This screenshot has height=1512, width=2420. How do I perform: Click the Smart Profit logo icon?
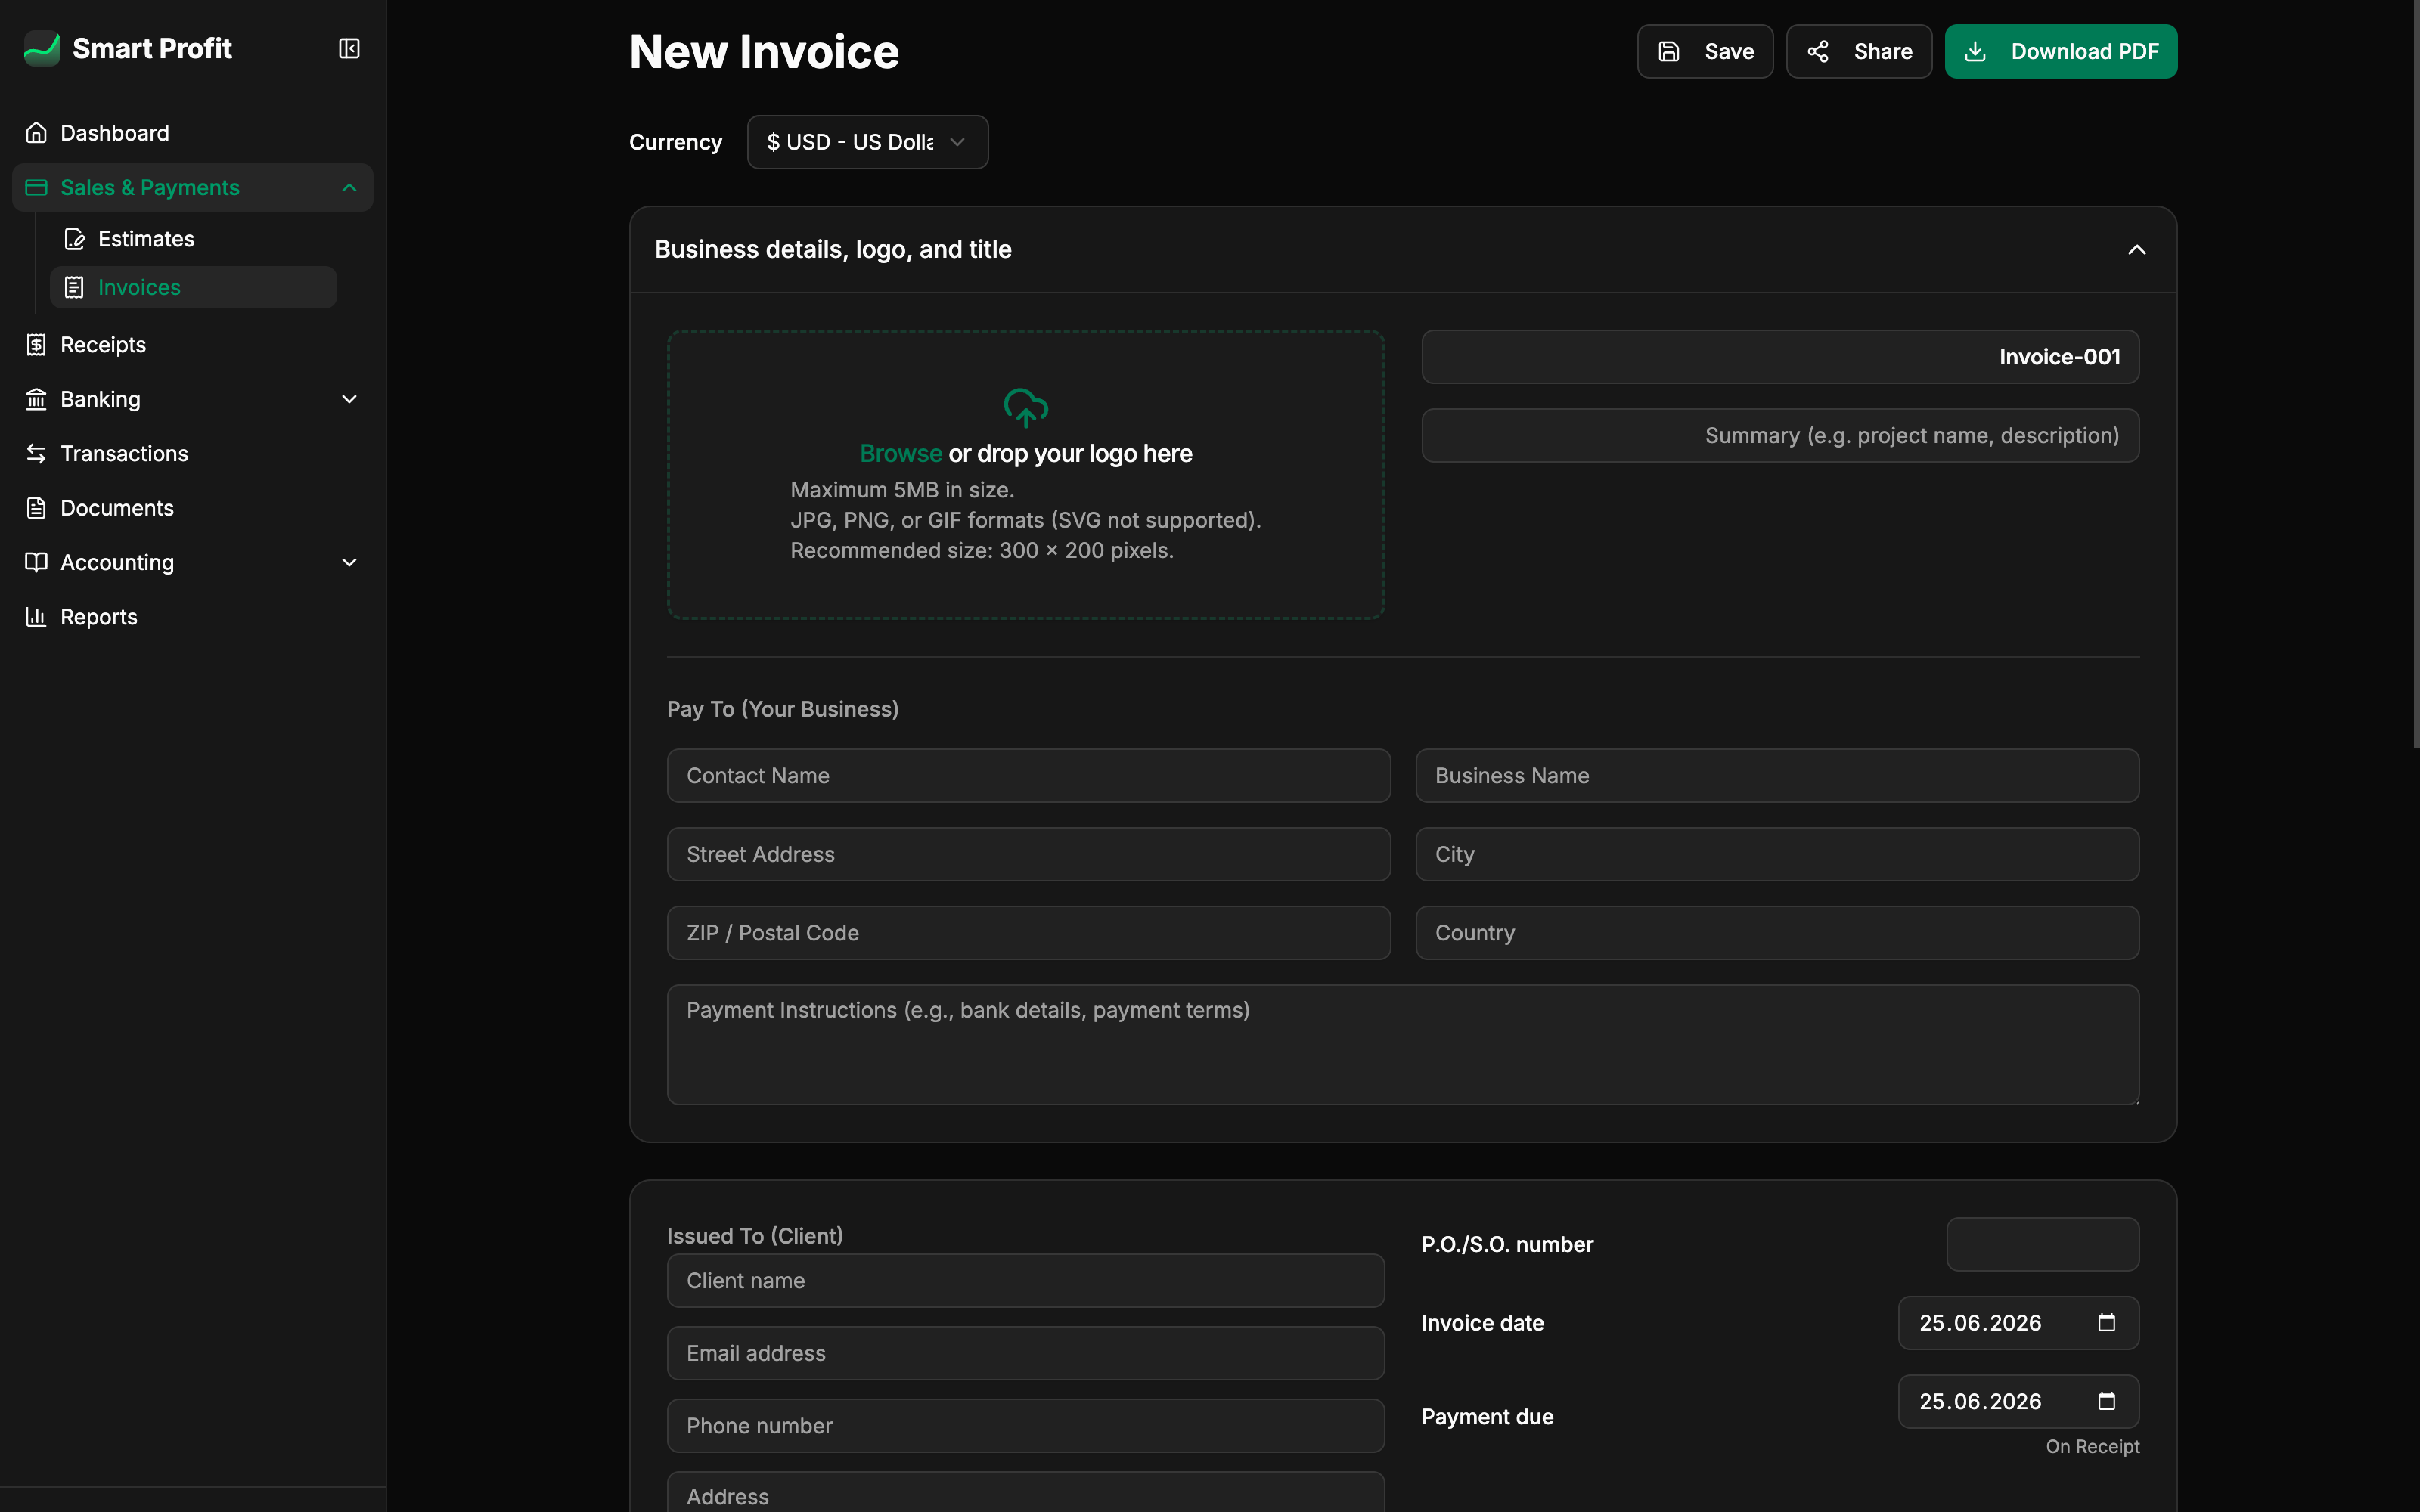(x=42, y=48)
